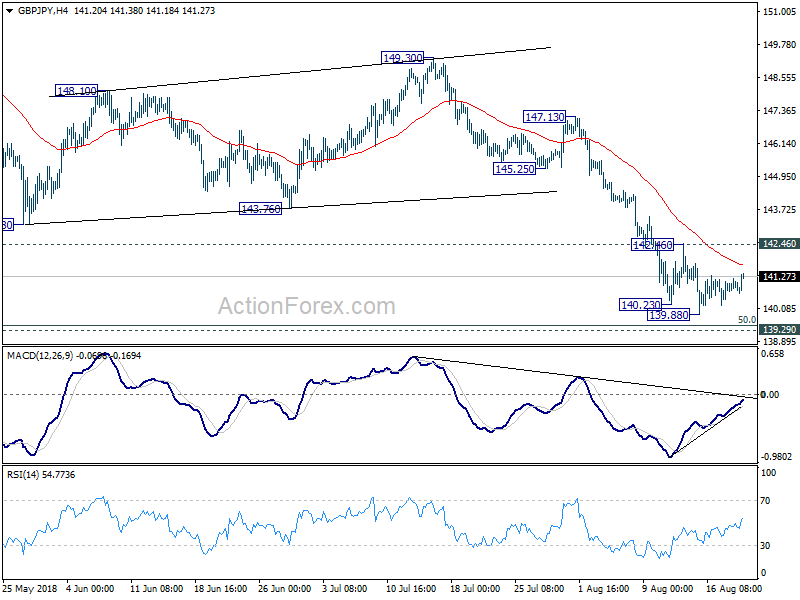Click the 140.230 price label
This screenshot has width=800, height=600.
[640, 305]
